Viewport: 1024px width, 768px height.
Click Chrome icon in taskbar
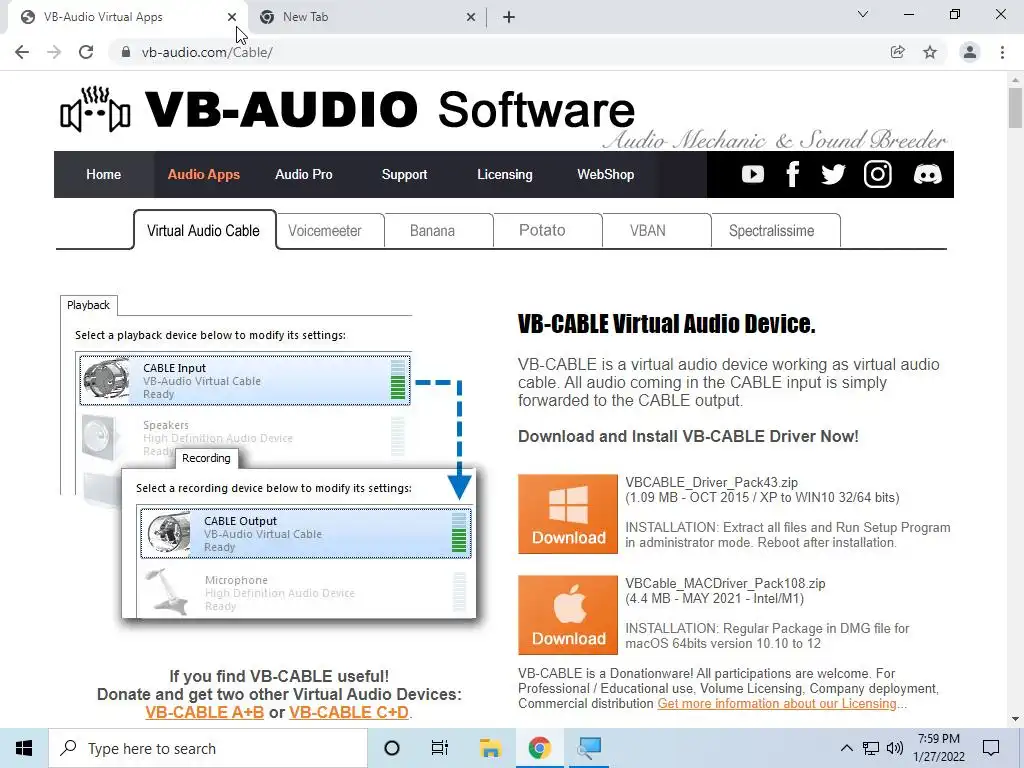point(539,748)
